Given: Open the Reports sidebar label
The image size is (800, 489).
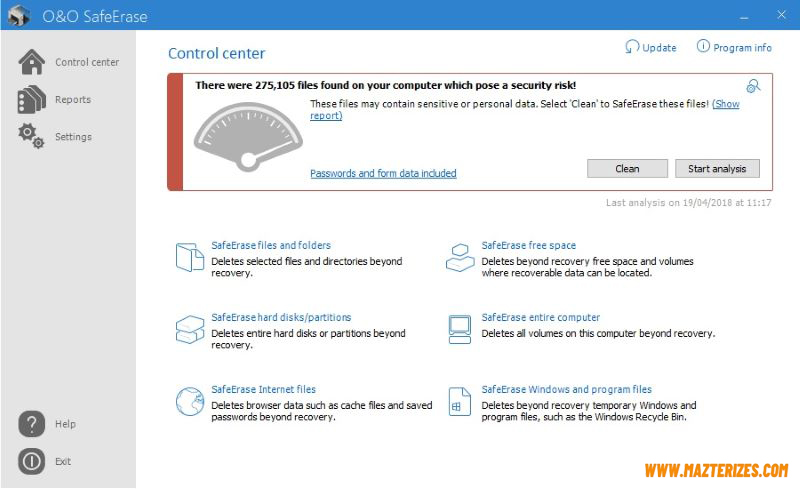Looking at the screenshot, I should 73,100.
